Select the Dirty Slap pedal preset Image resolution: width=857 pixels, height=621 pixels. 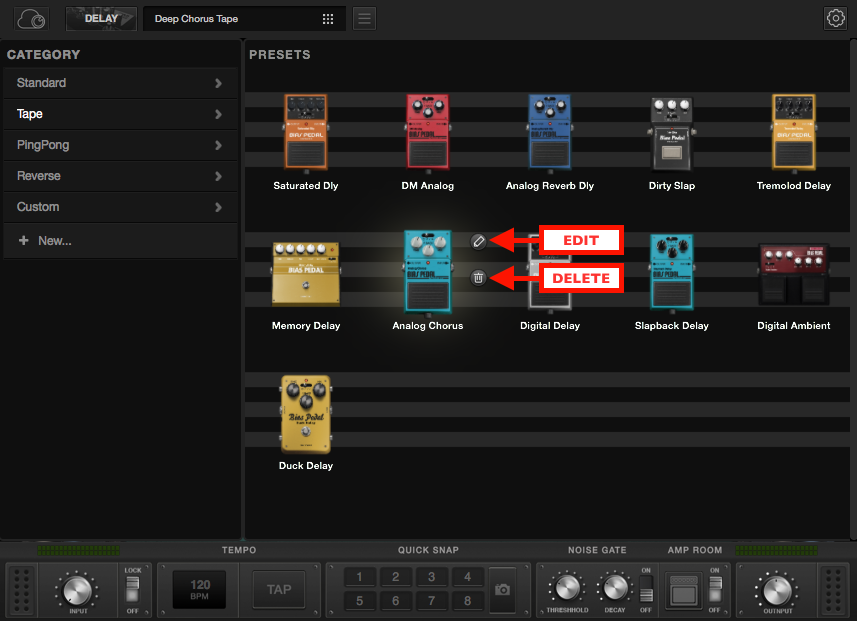point(672,134)
